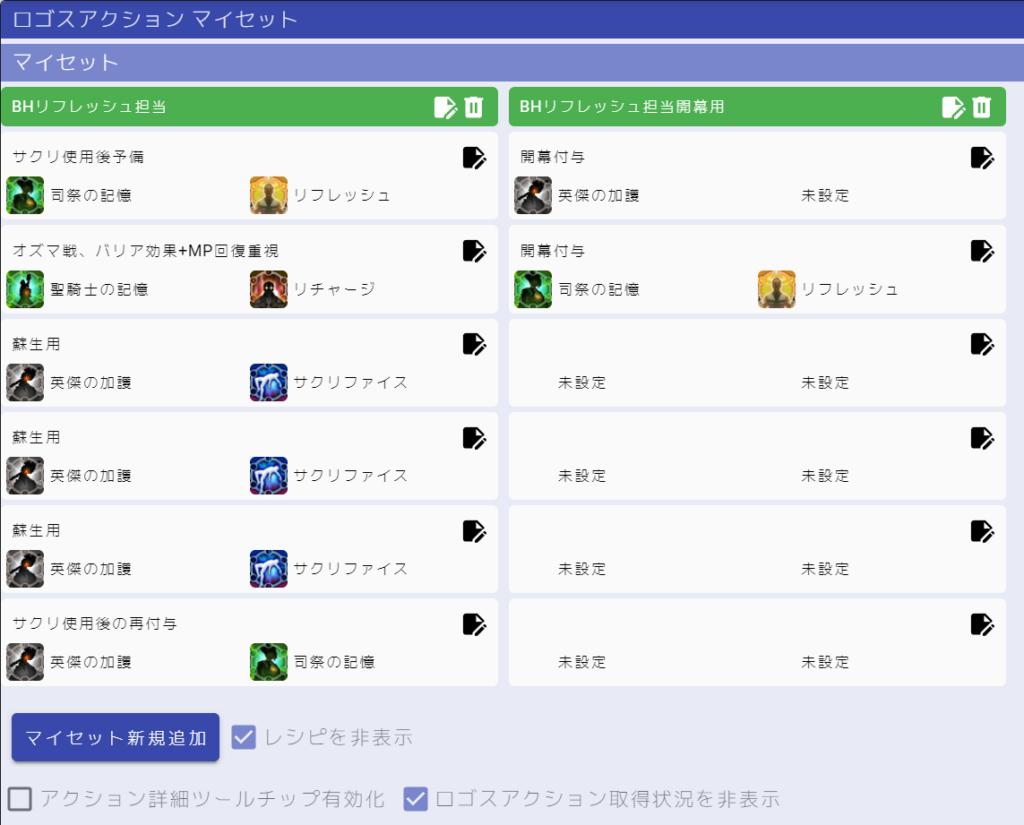Click the サクリ使用後予備 row label
Image resolution: width=1024 pixels, height=825 pixels.
point(78,157)
